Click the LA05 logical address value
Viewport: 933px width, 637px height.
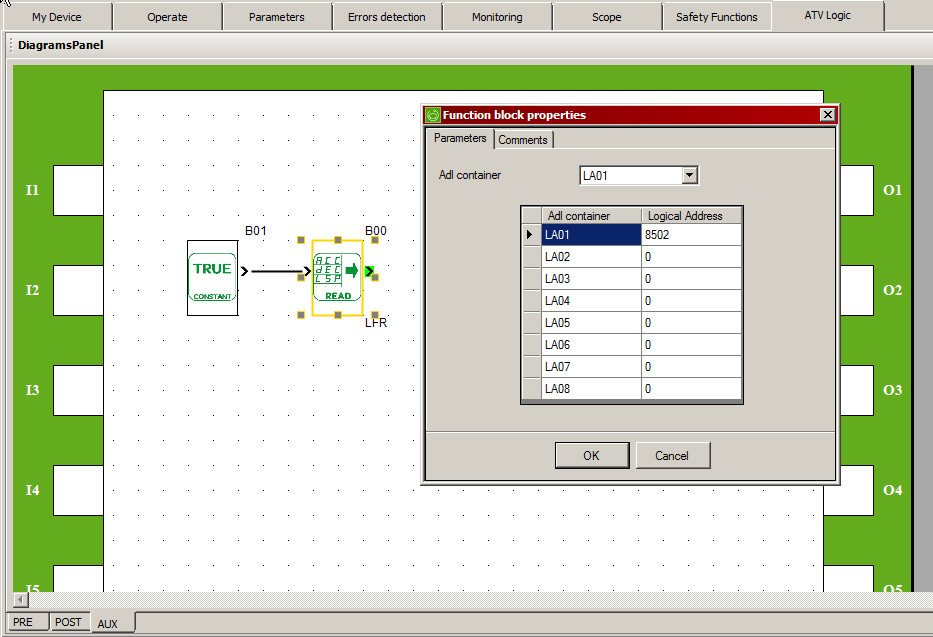click(x=692, y=322)
